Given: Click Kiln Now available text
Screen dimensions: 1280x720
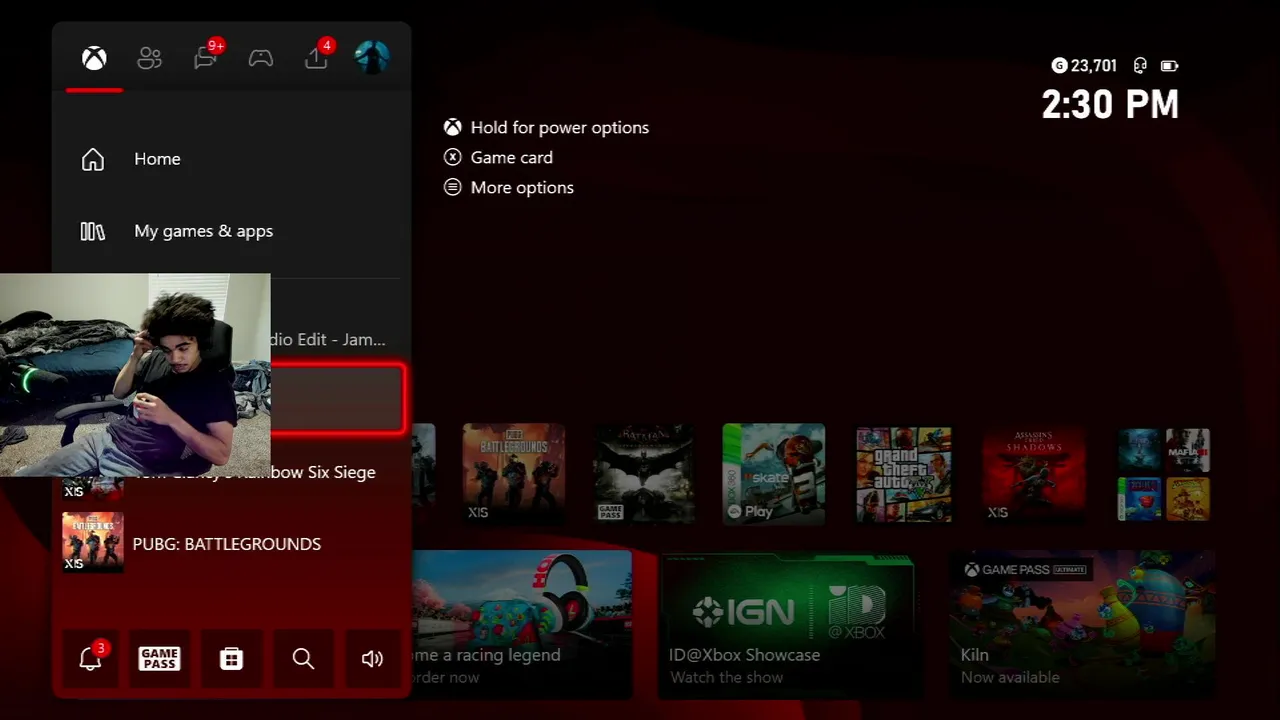Looking at the screenshot, I should pos(1010,678).
